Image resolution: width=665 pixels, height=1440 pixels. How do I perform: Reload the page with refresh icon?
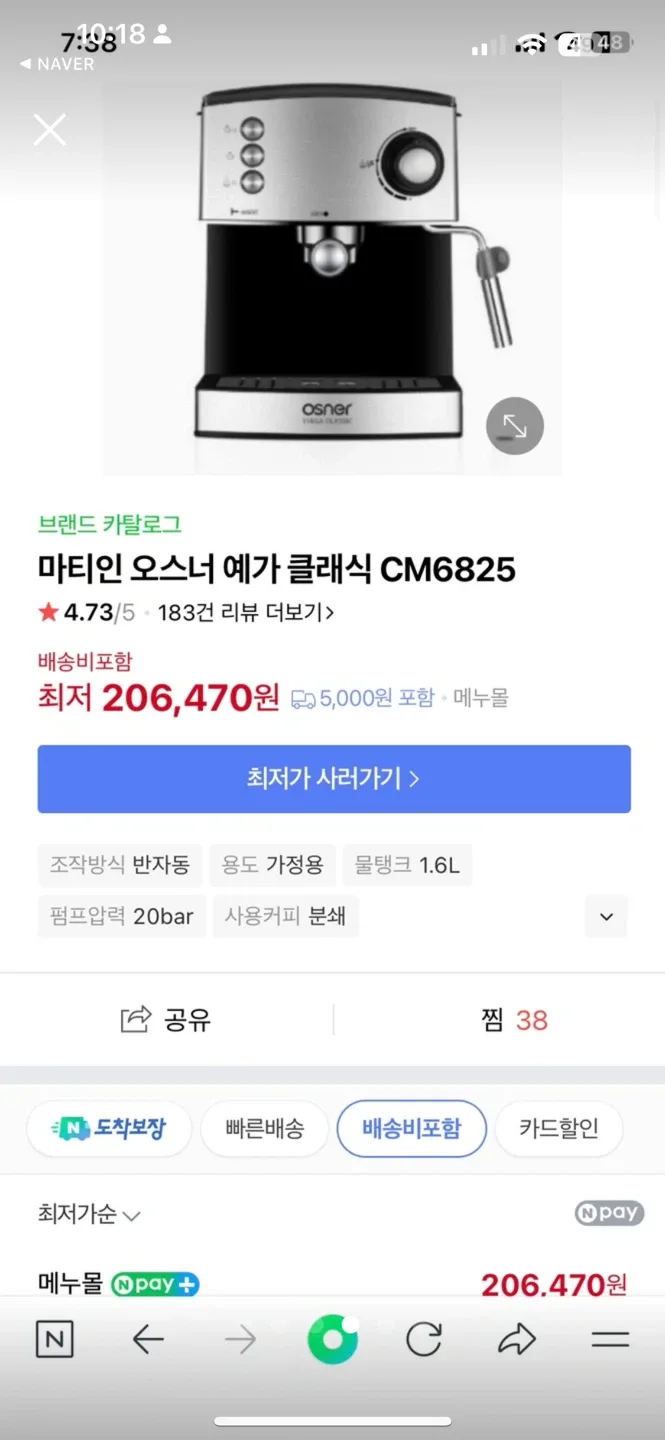point(424,1339)
